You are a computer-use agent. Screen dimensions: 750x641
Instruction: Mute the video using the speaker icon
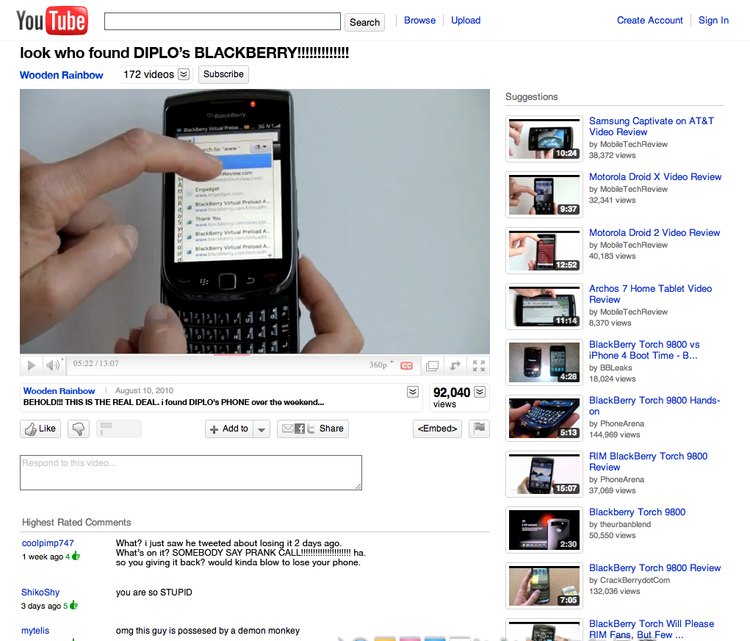click(x=53, y=365)
